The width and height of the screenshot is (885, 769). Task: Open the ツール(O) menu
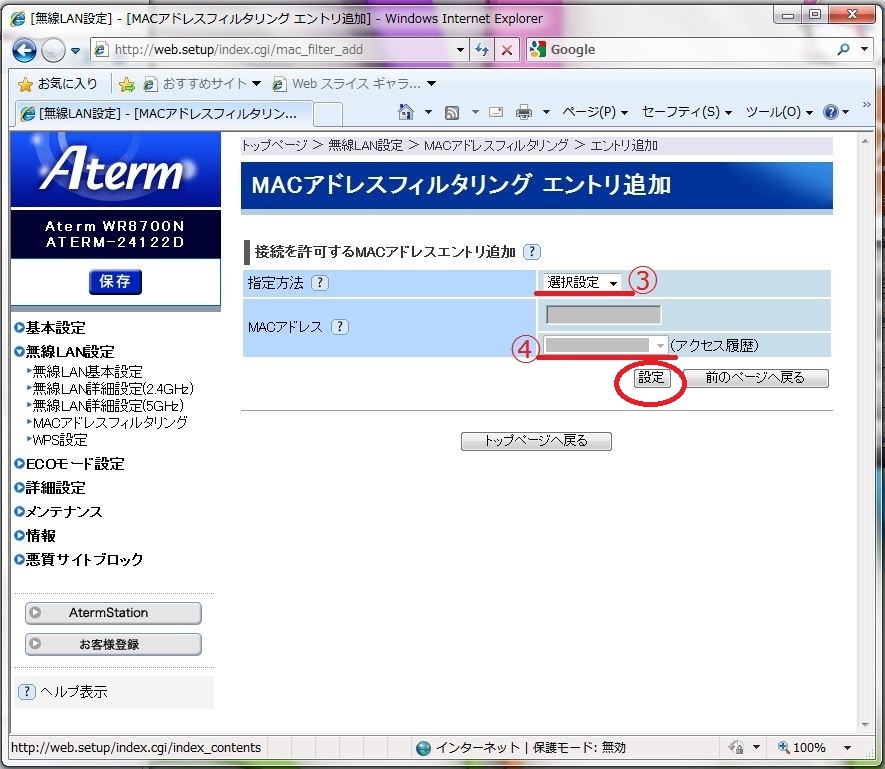tap(779, 112)
